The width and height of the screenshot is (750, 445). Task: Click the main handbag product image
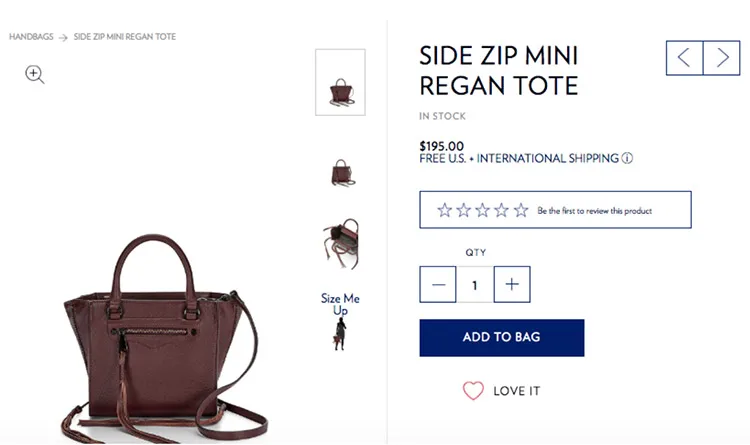point(160,340)
